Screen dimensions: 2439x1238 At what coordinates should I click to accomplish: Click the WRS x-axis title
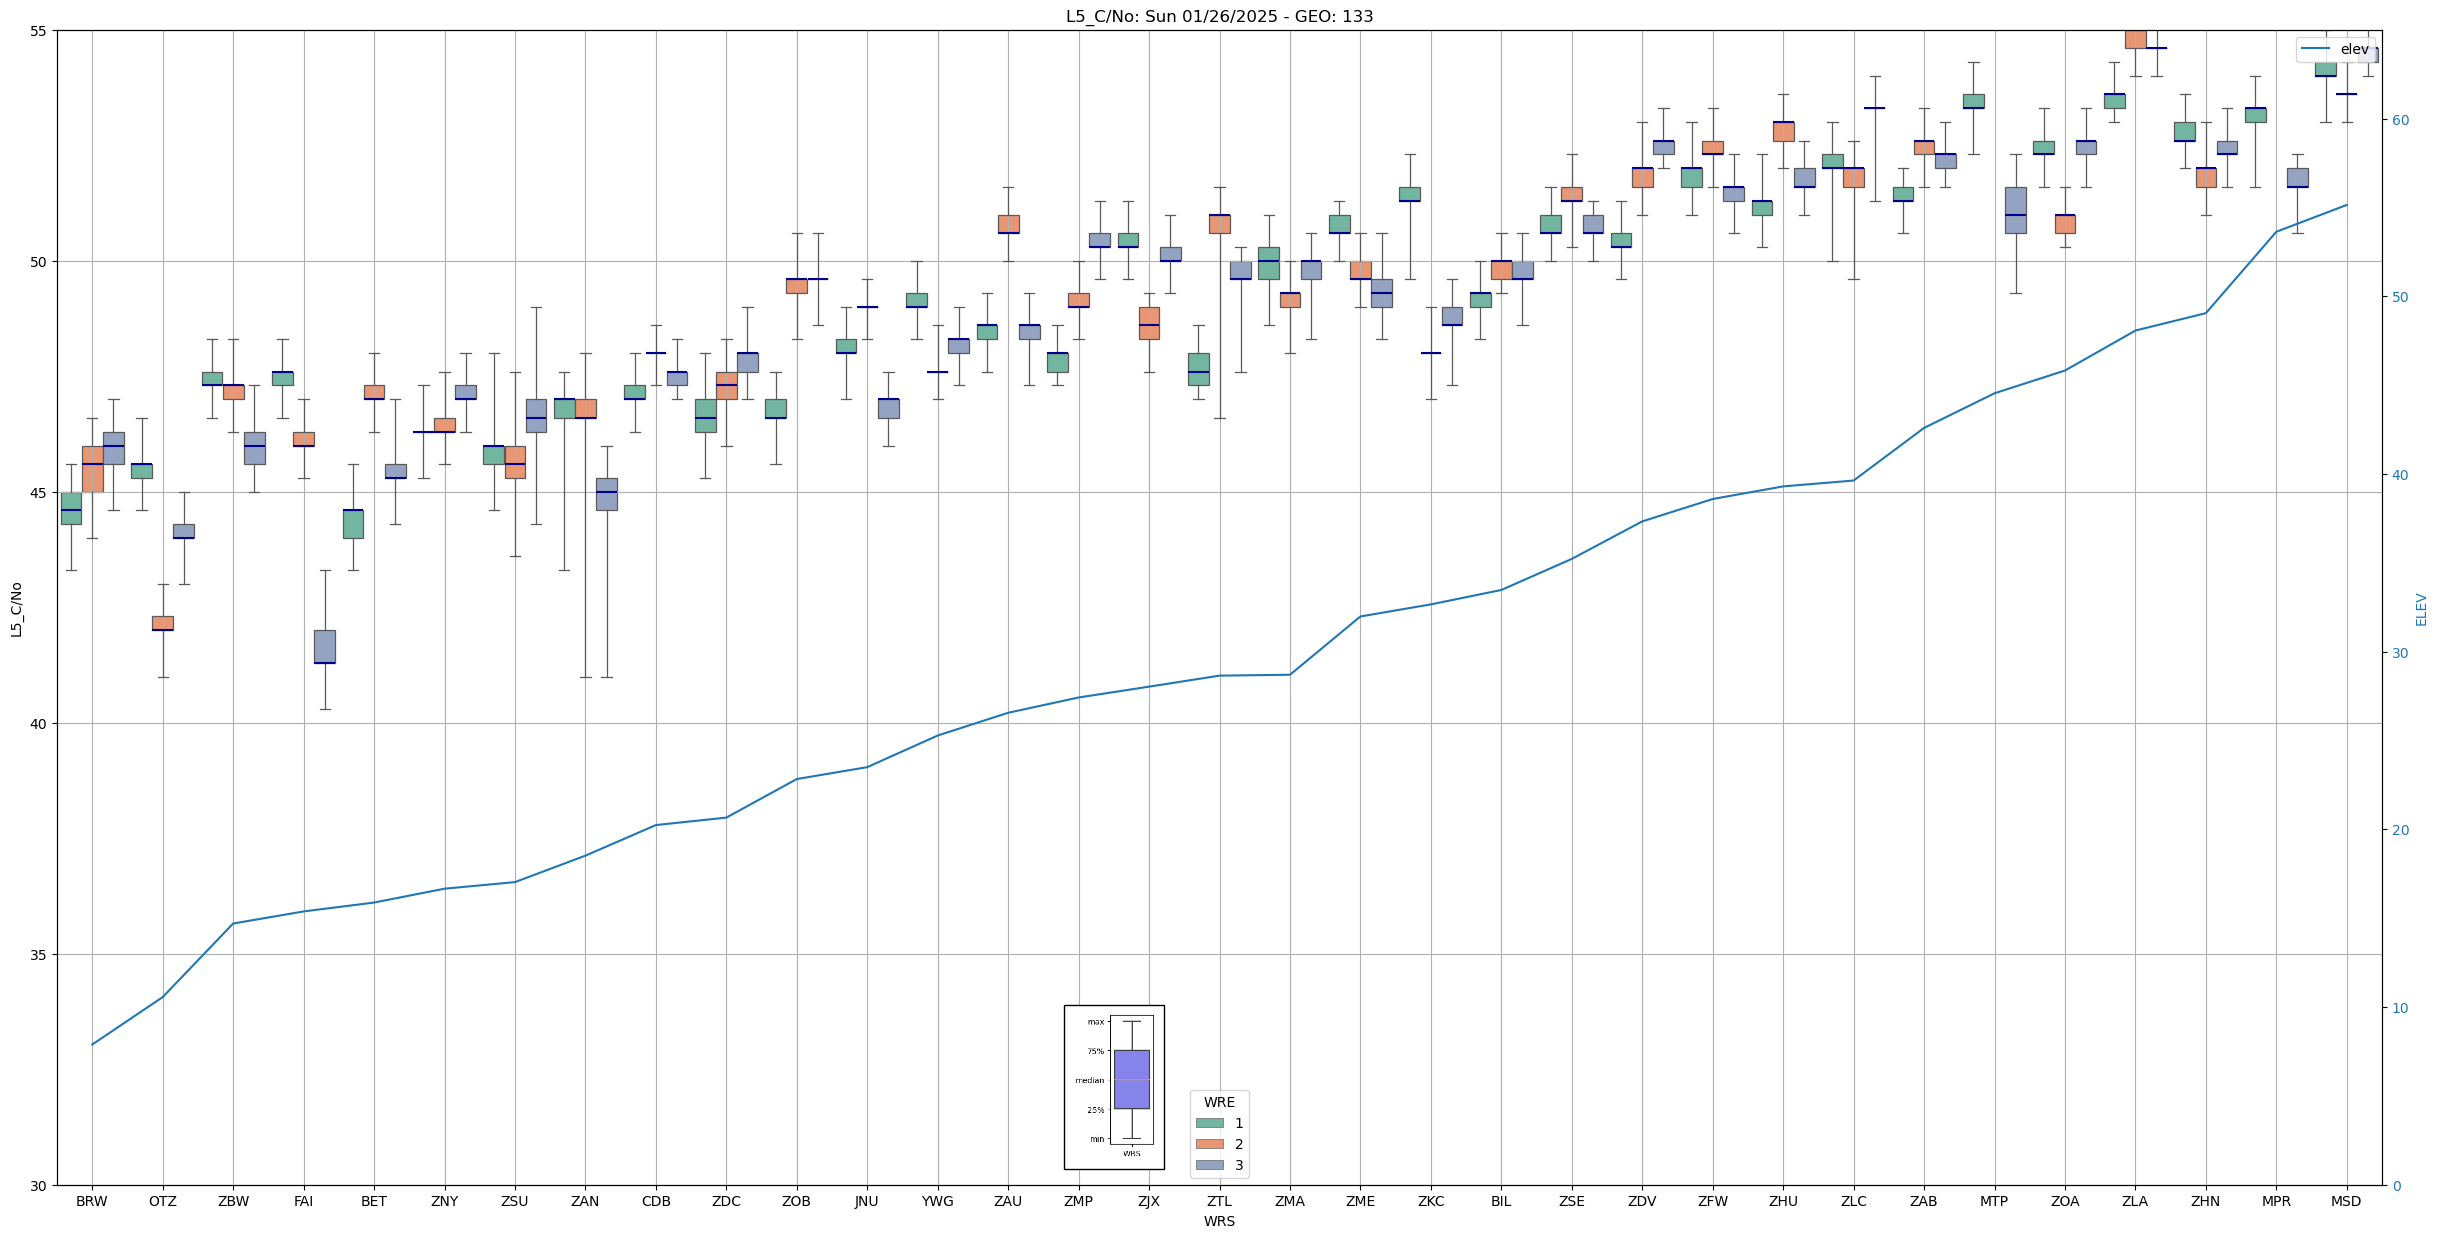tap(1219, 1221)
